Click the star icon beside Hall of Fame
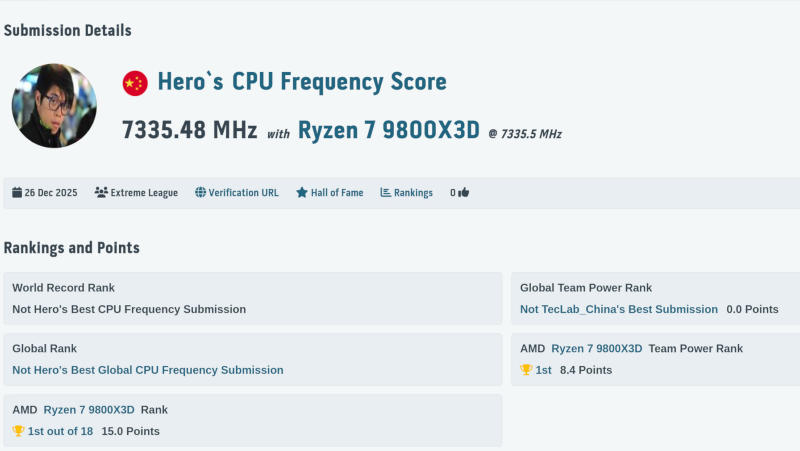Screen dimensions: 800x451 (x=301, y=193)
